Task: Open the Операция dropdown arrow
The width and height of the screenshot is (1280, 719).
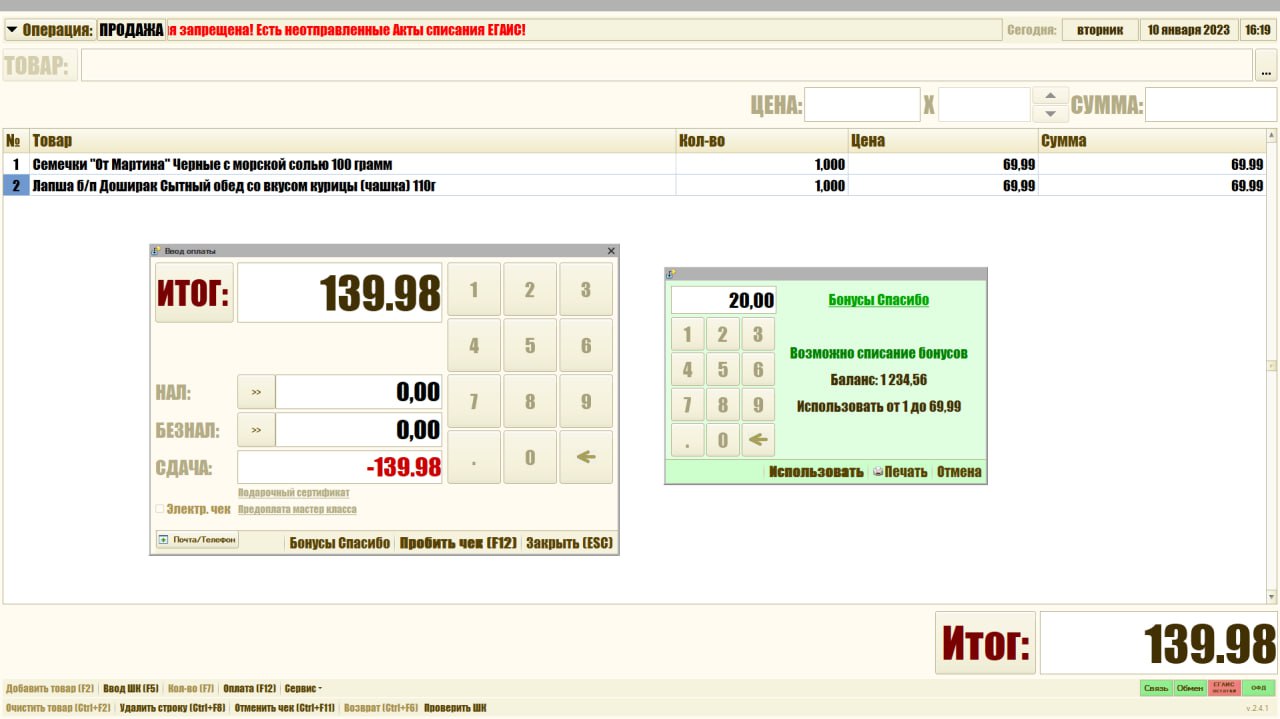Action: point(13,30)
